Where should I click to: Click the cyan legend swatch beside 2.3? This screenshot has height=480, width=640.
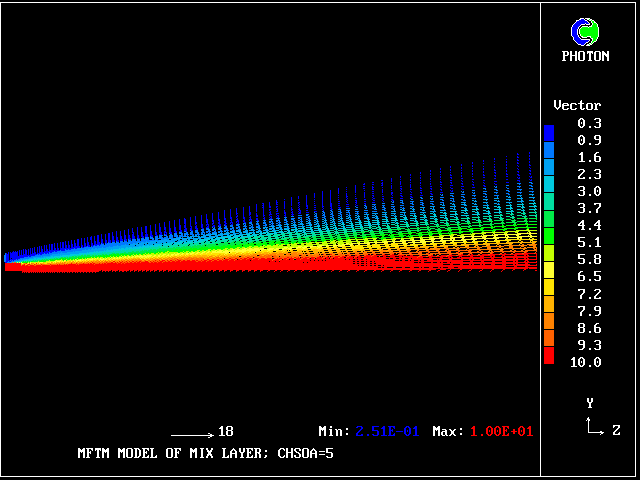pos(548,174)
